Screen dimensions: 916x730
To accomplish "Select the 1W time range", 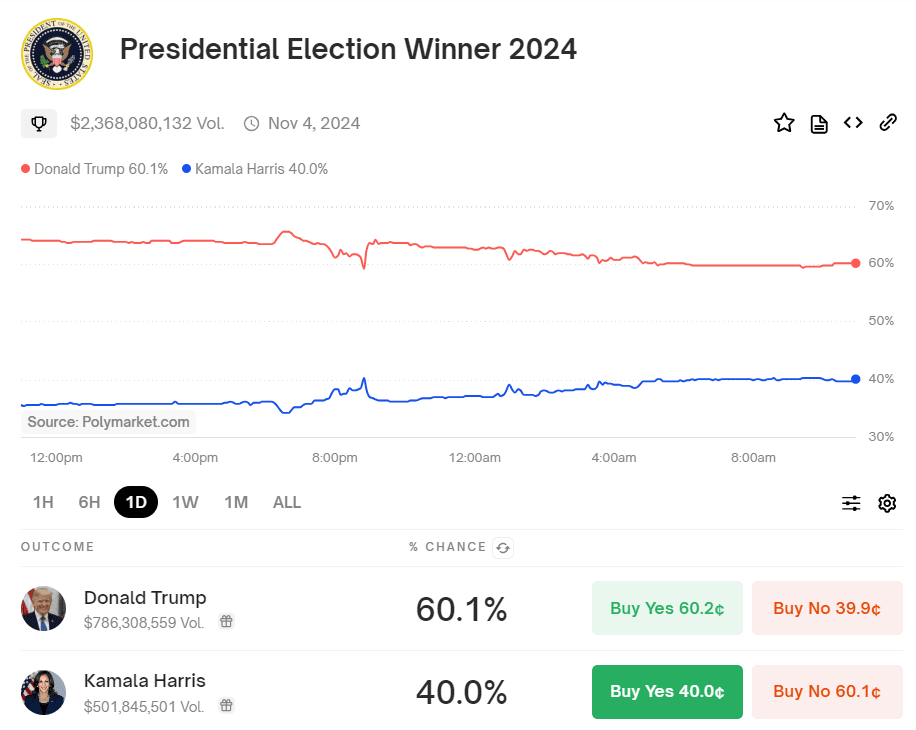I will pos(185,502).
